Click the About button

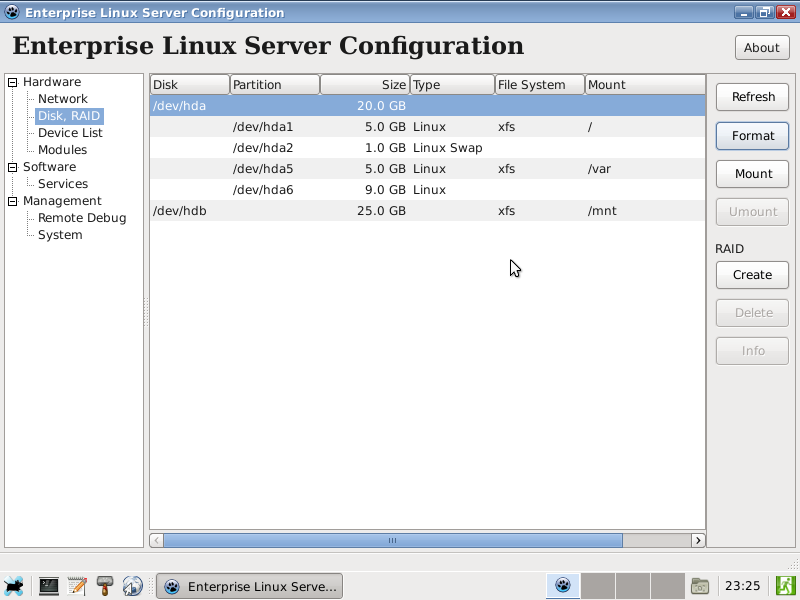point(762,48)
